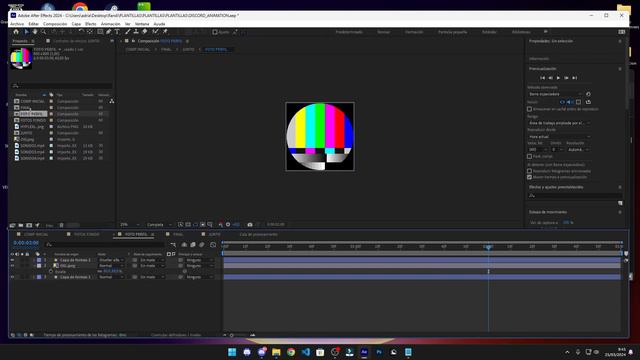Viewport: 640px width, 360px height.
Task: Open the graph editor icon in timeline
Action: [213, 244]
